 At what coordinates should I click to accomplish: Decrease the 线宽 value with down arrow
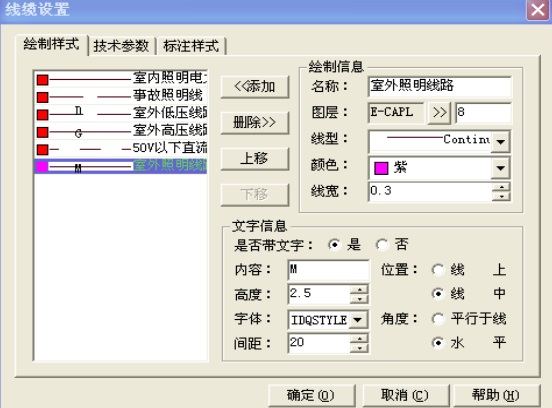501,196
